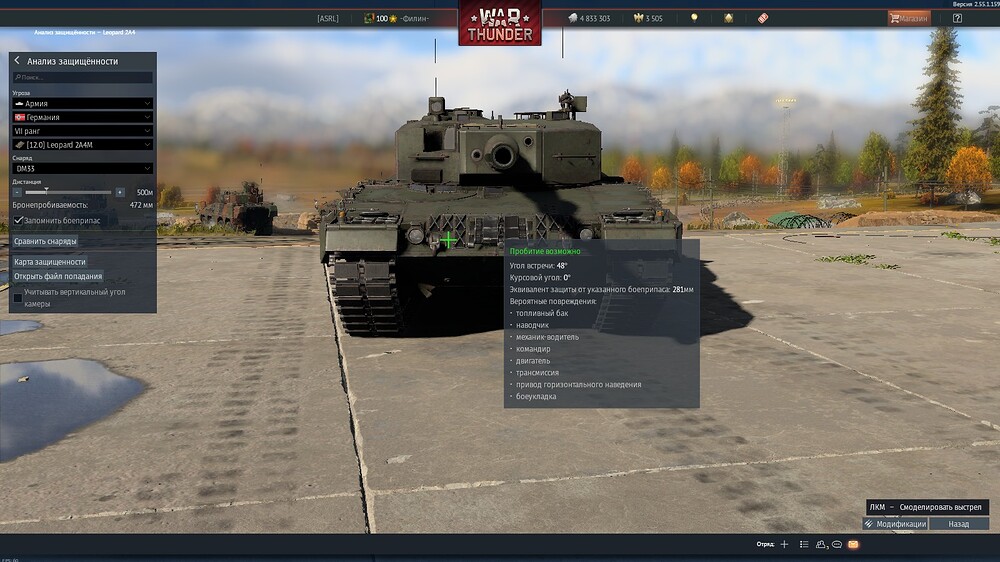
Task: Click the red ticket icon in top bar
Action: coord(763,18)
